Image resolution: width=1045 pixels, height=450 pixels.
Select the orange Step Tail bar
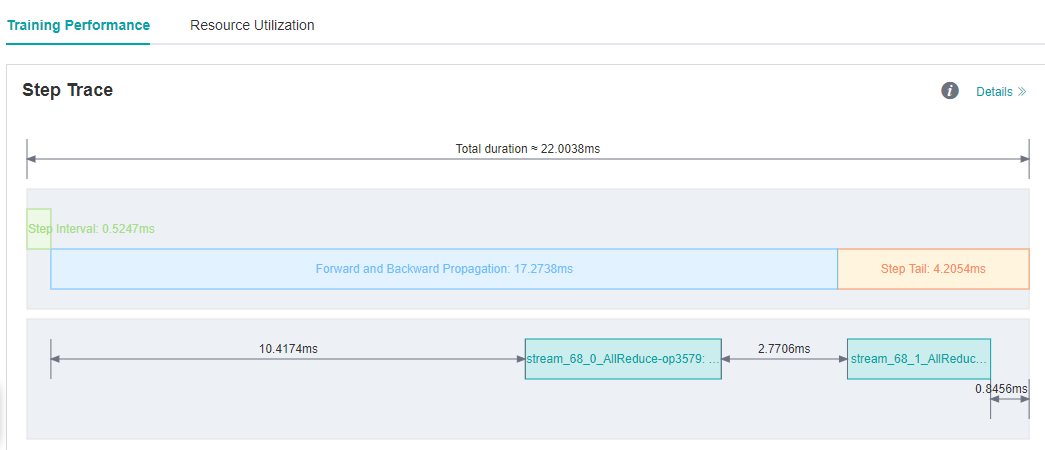932,269
